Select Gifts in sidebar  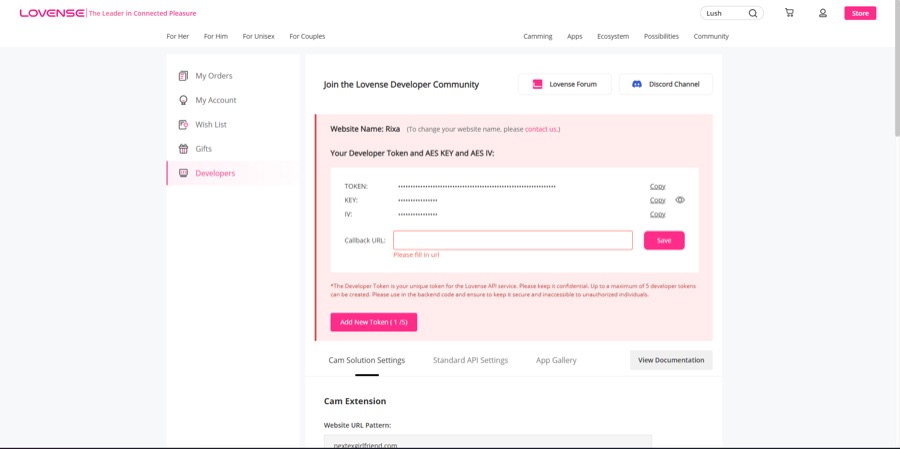coord(232,149)
